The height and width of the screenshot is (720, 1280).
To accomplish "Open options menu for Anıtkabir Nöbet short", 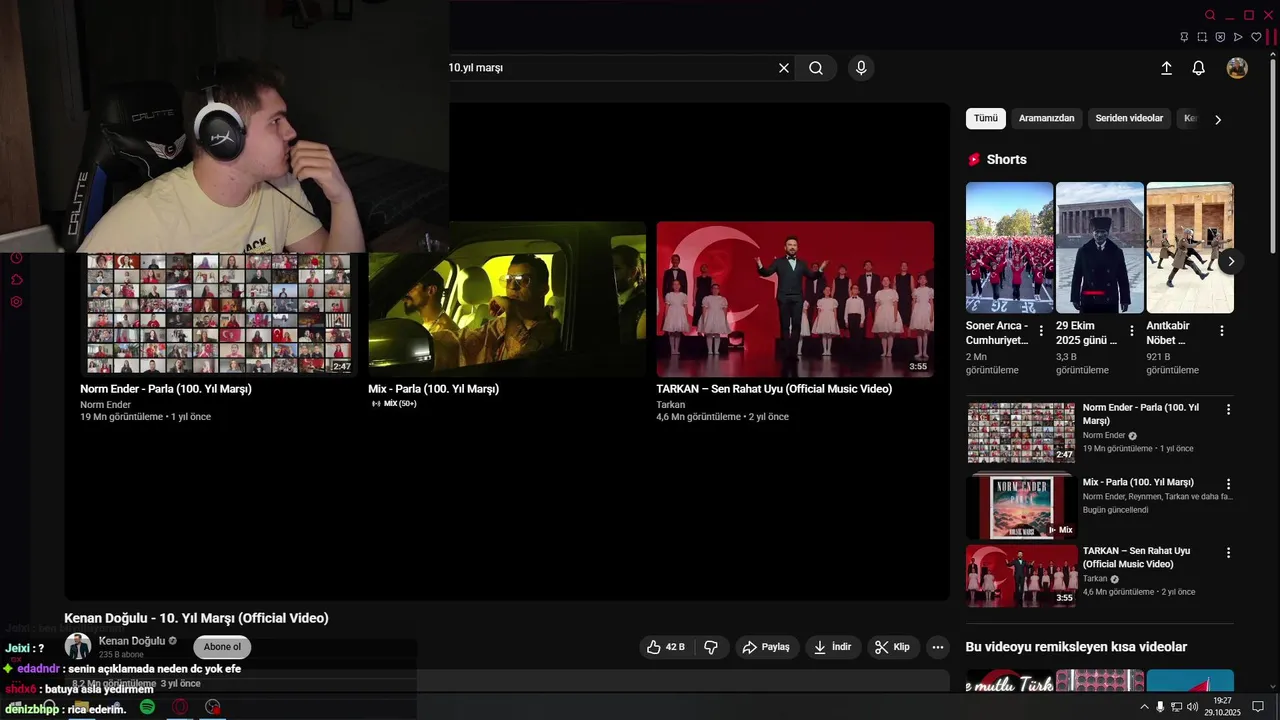I will [x=1222, y=330].
